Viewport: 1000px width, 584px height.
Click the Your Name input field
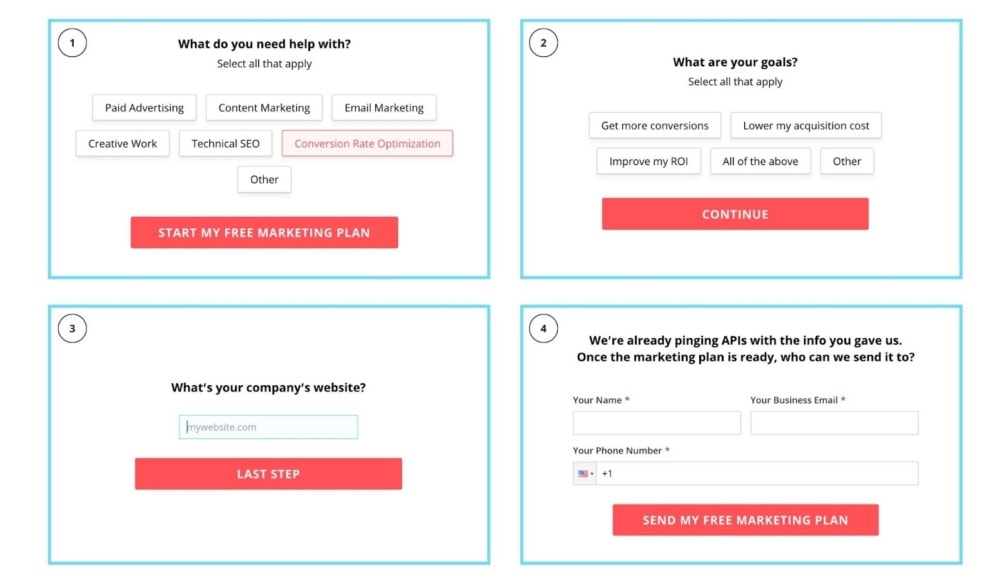(656, 422)
